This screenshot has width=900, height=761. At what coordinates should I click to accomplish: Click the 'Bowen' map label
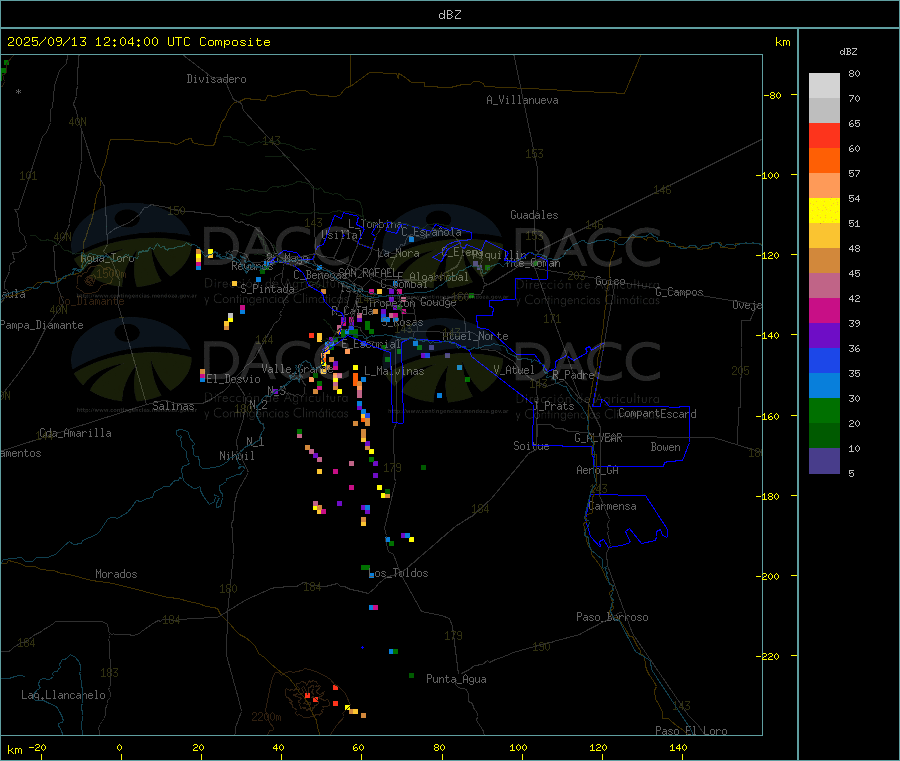pyautogui.click(x=665, y=447)
